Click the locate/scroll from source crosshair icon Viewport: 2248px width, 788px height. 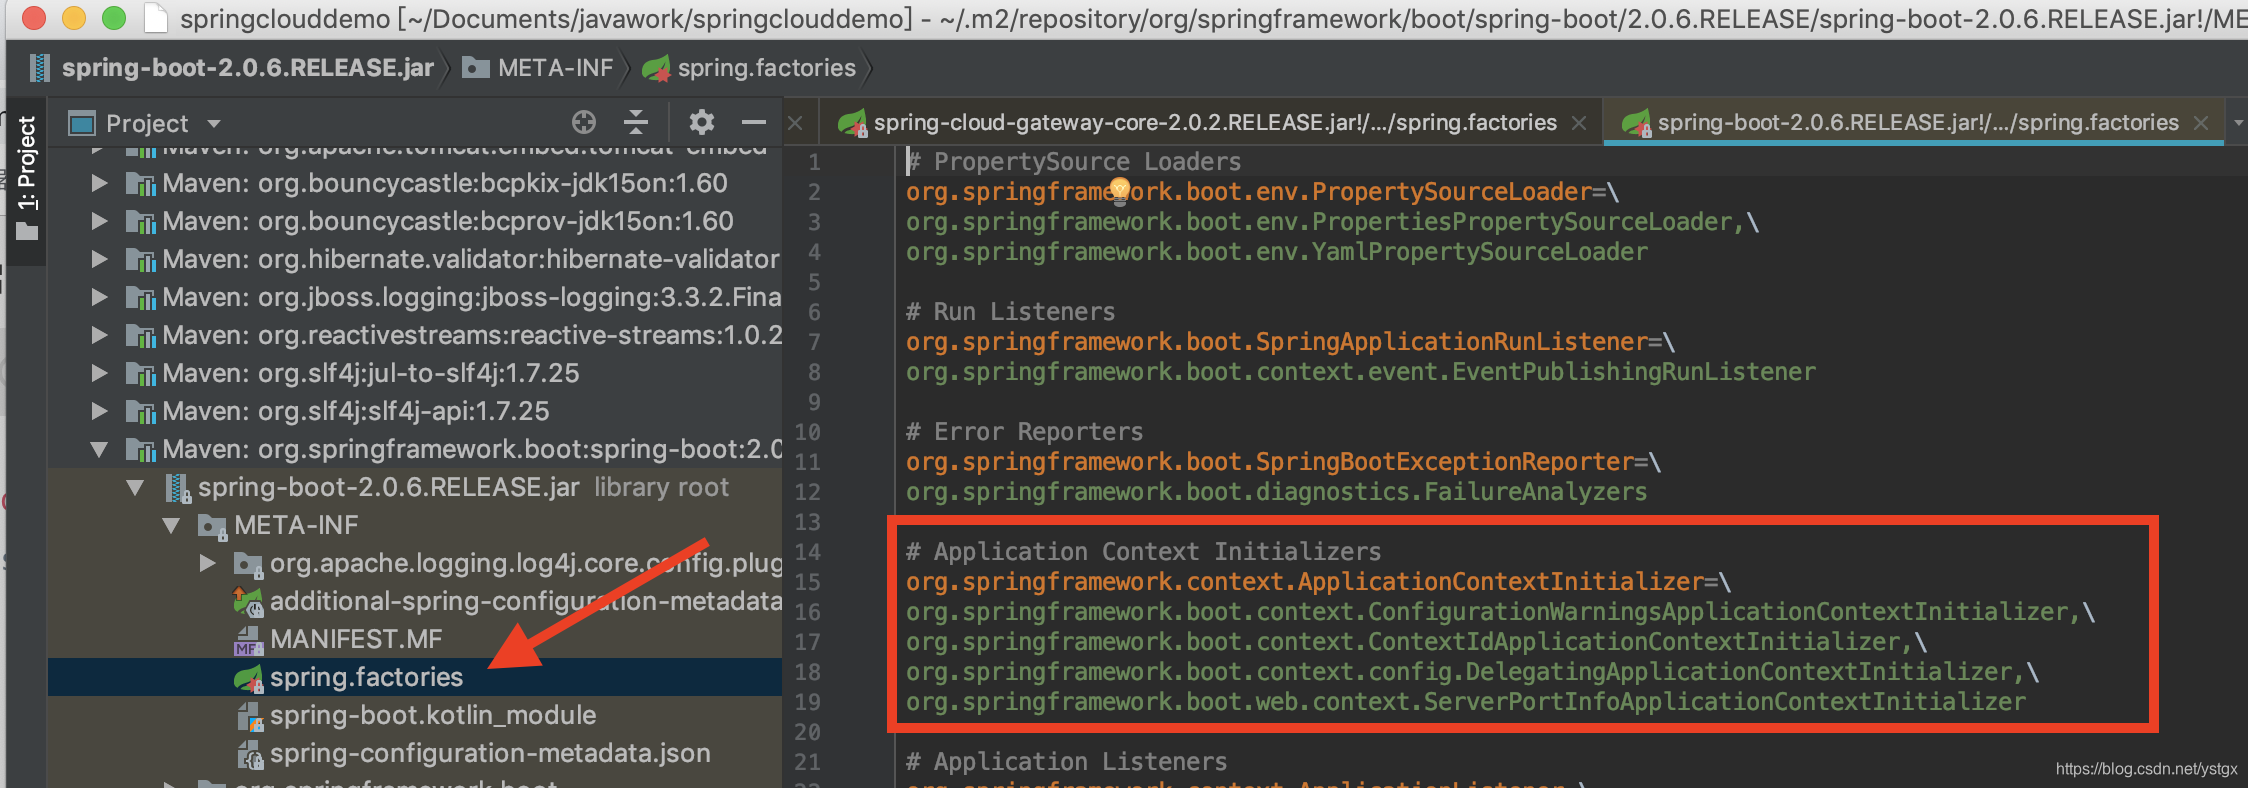[x=584, y=123]
